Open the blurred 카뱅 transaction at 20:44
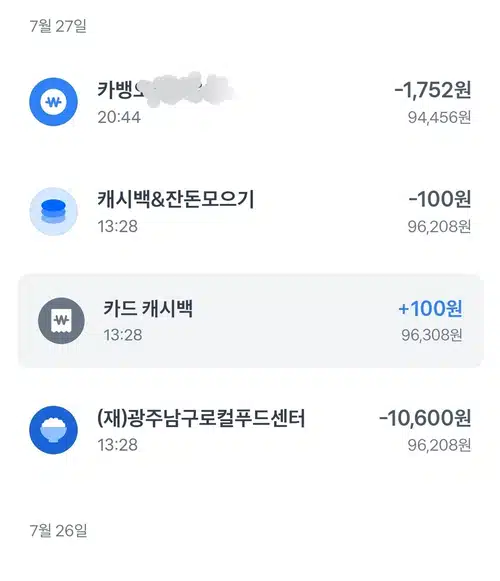The height and width of the screenshot is (581, 500). coord(250,102)
